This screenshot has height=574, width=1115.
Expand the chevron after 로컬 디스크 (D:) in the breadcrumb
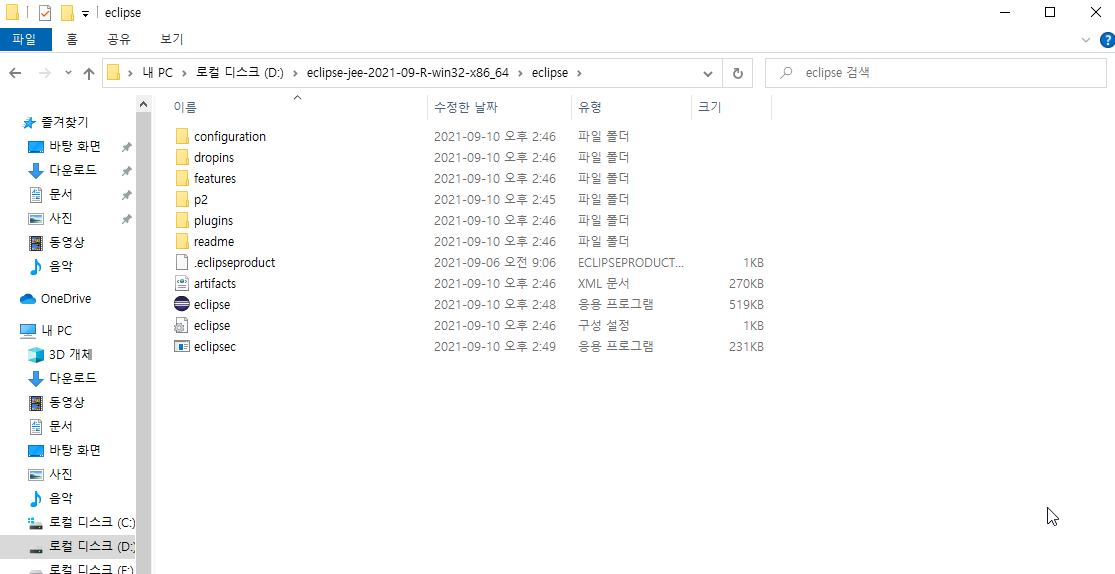294,73
